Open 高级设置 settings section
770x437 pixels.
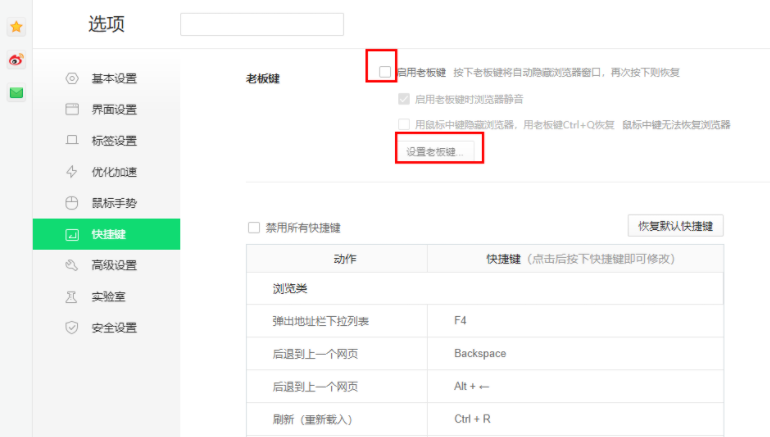tap(107, 265)
